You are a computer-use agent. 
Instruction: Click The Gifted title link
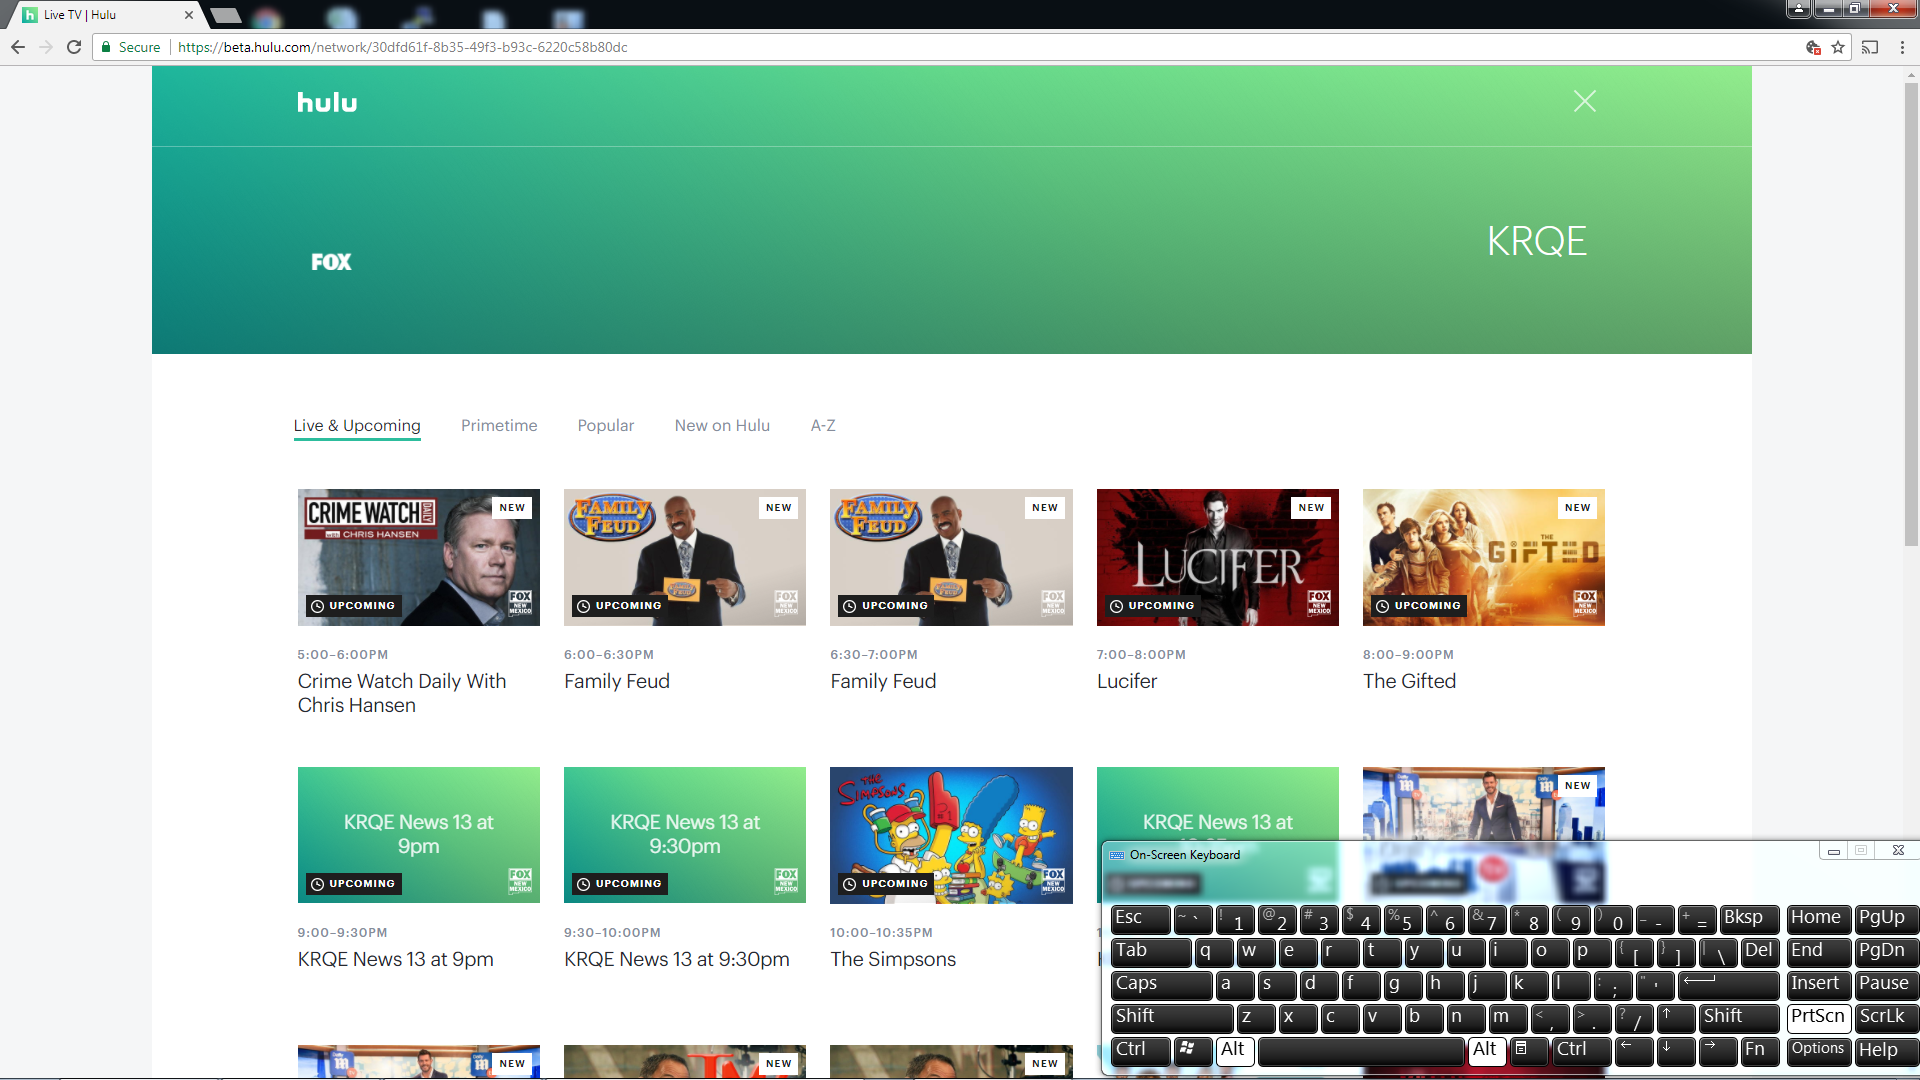1409,681
